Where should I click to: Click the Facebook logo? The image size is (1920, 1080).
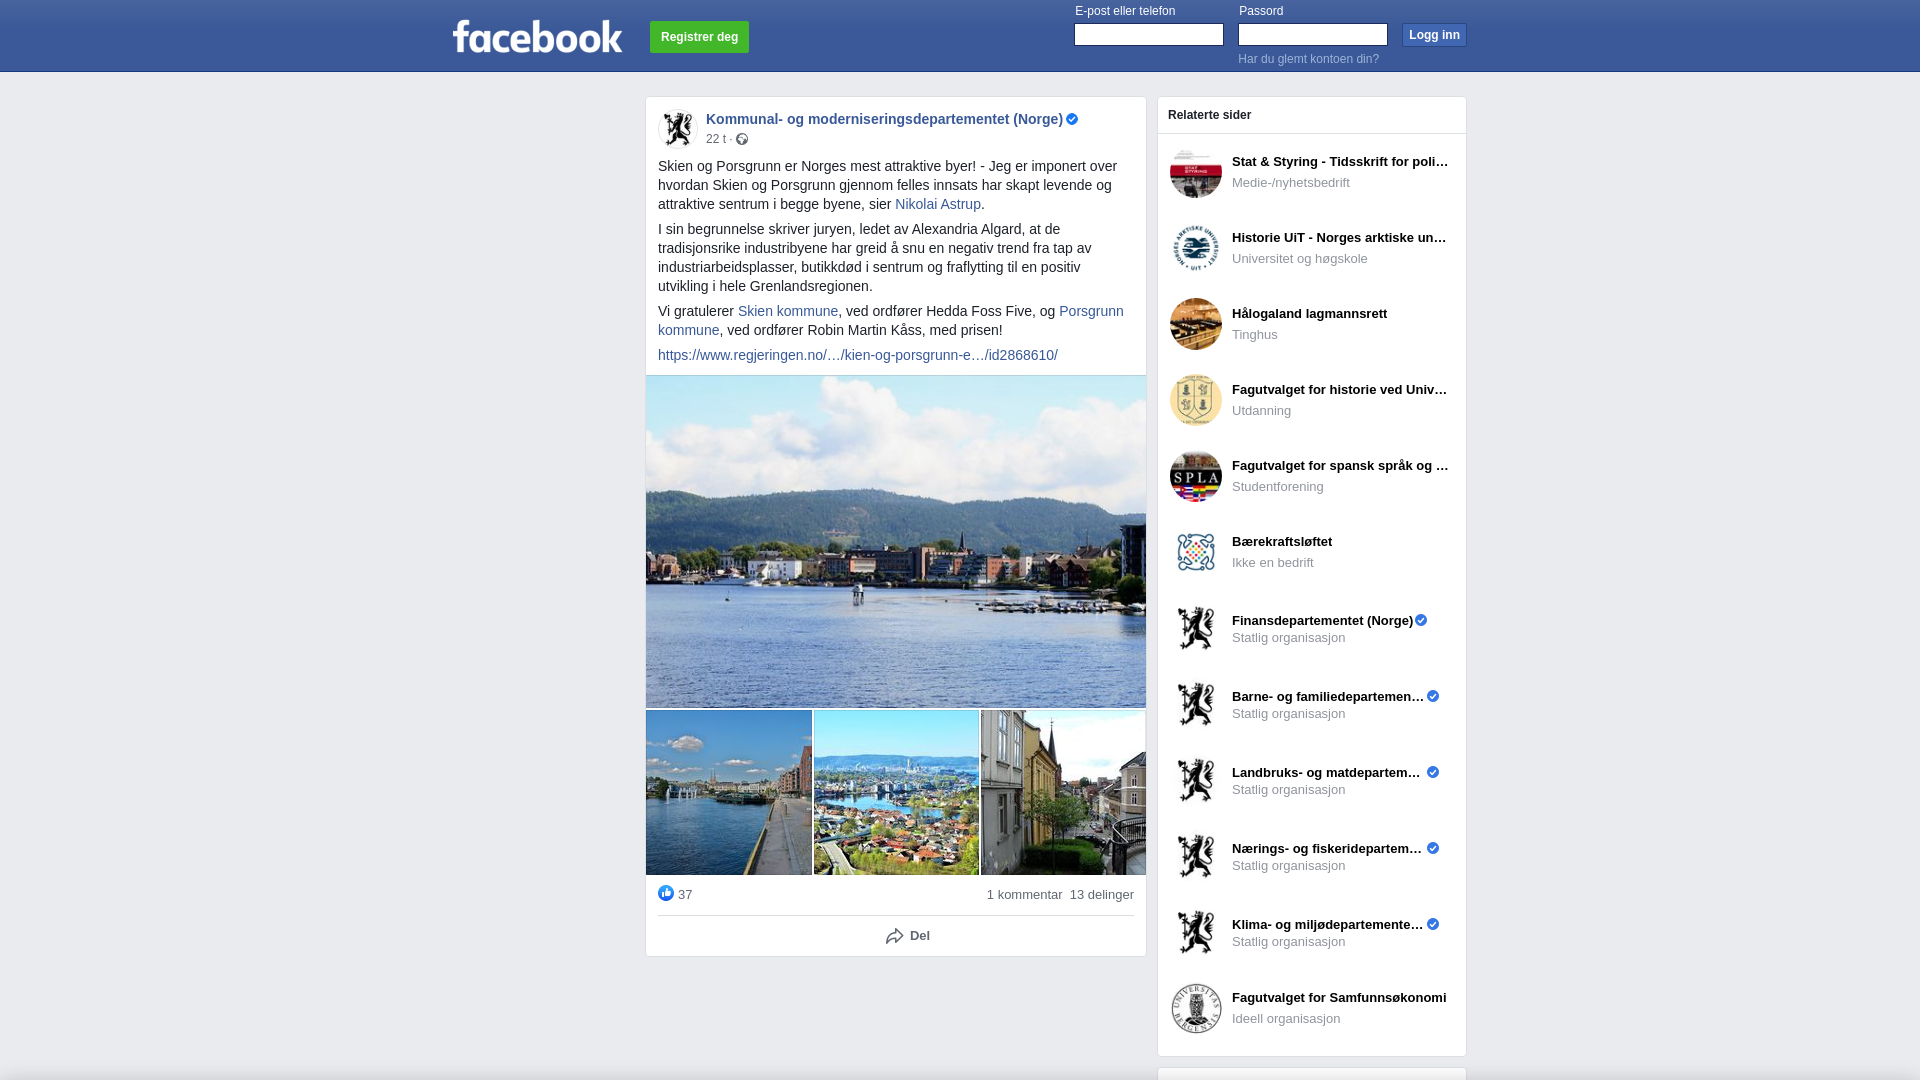537,37
